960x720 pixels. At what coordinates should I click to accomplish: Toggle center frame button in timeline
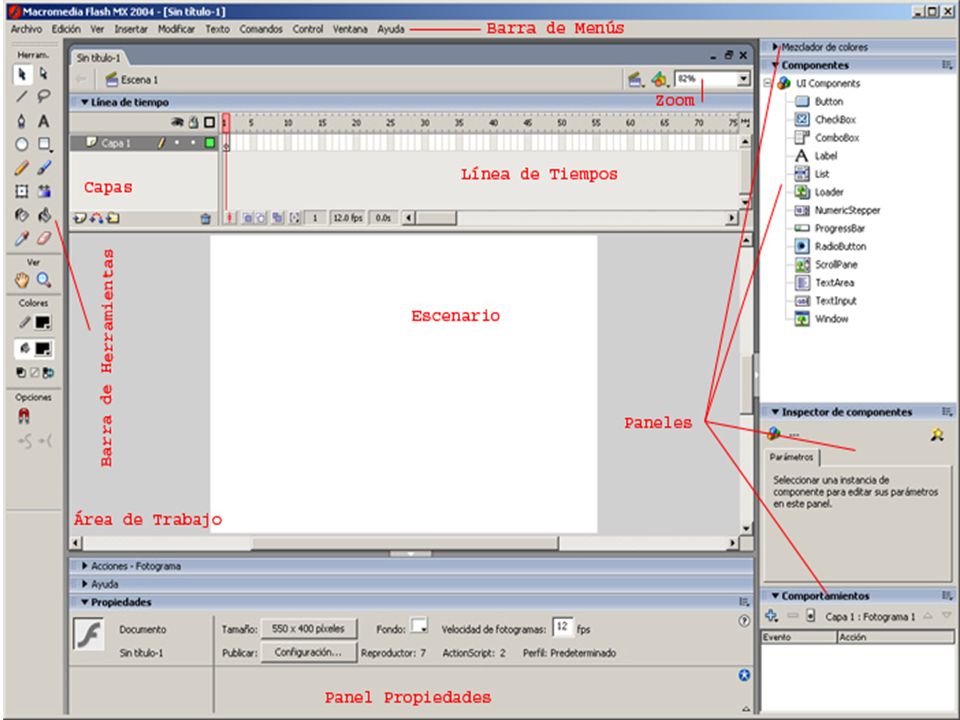click(230, 218)
